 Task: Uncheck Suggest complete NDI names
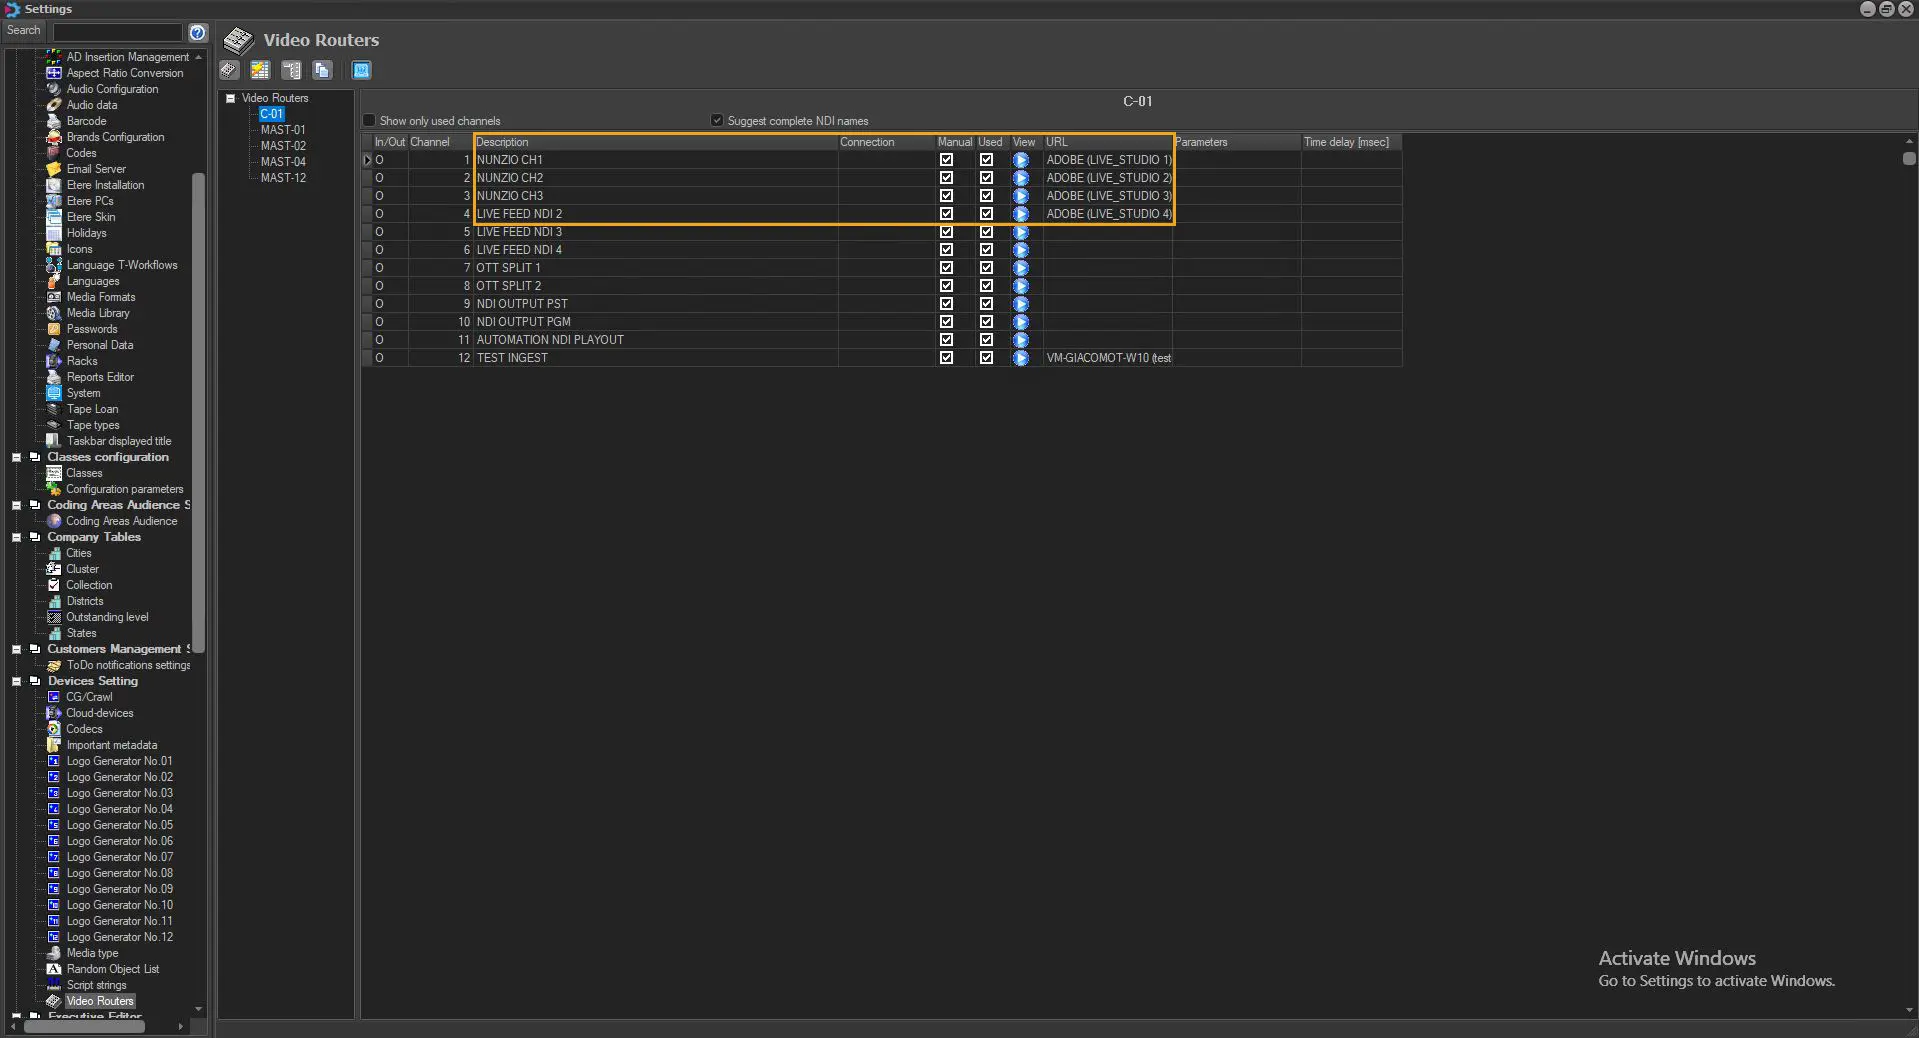[717, 121]
